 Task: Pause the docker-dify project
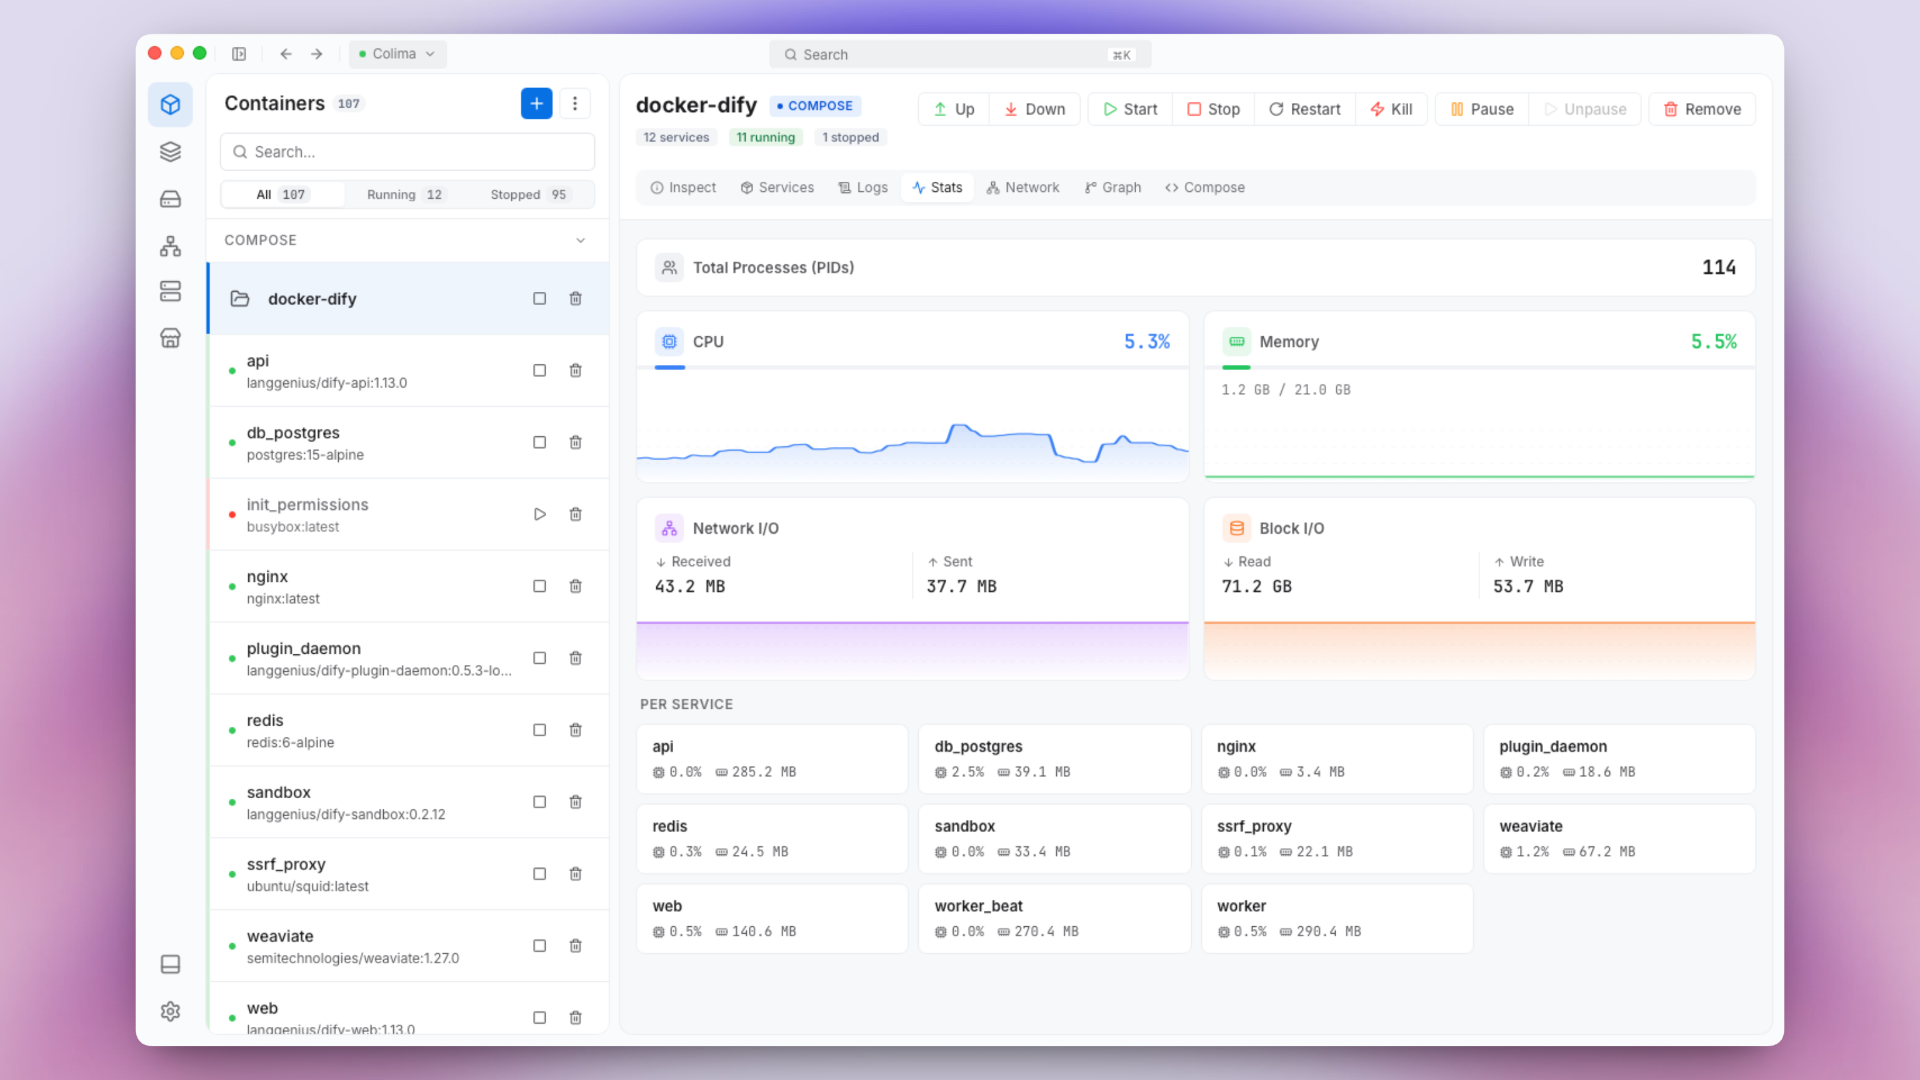(x=1482, y=110)
